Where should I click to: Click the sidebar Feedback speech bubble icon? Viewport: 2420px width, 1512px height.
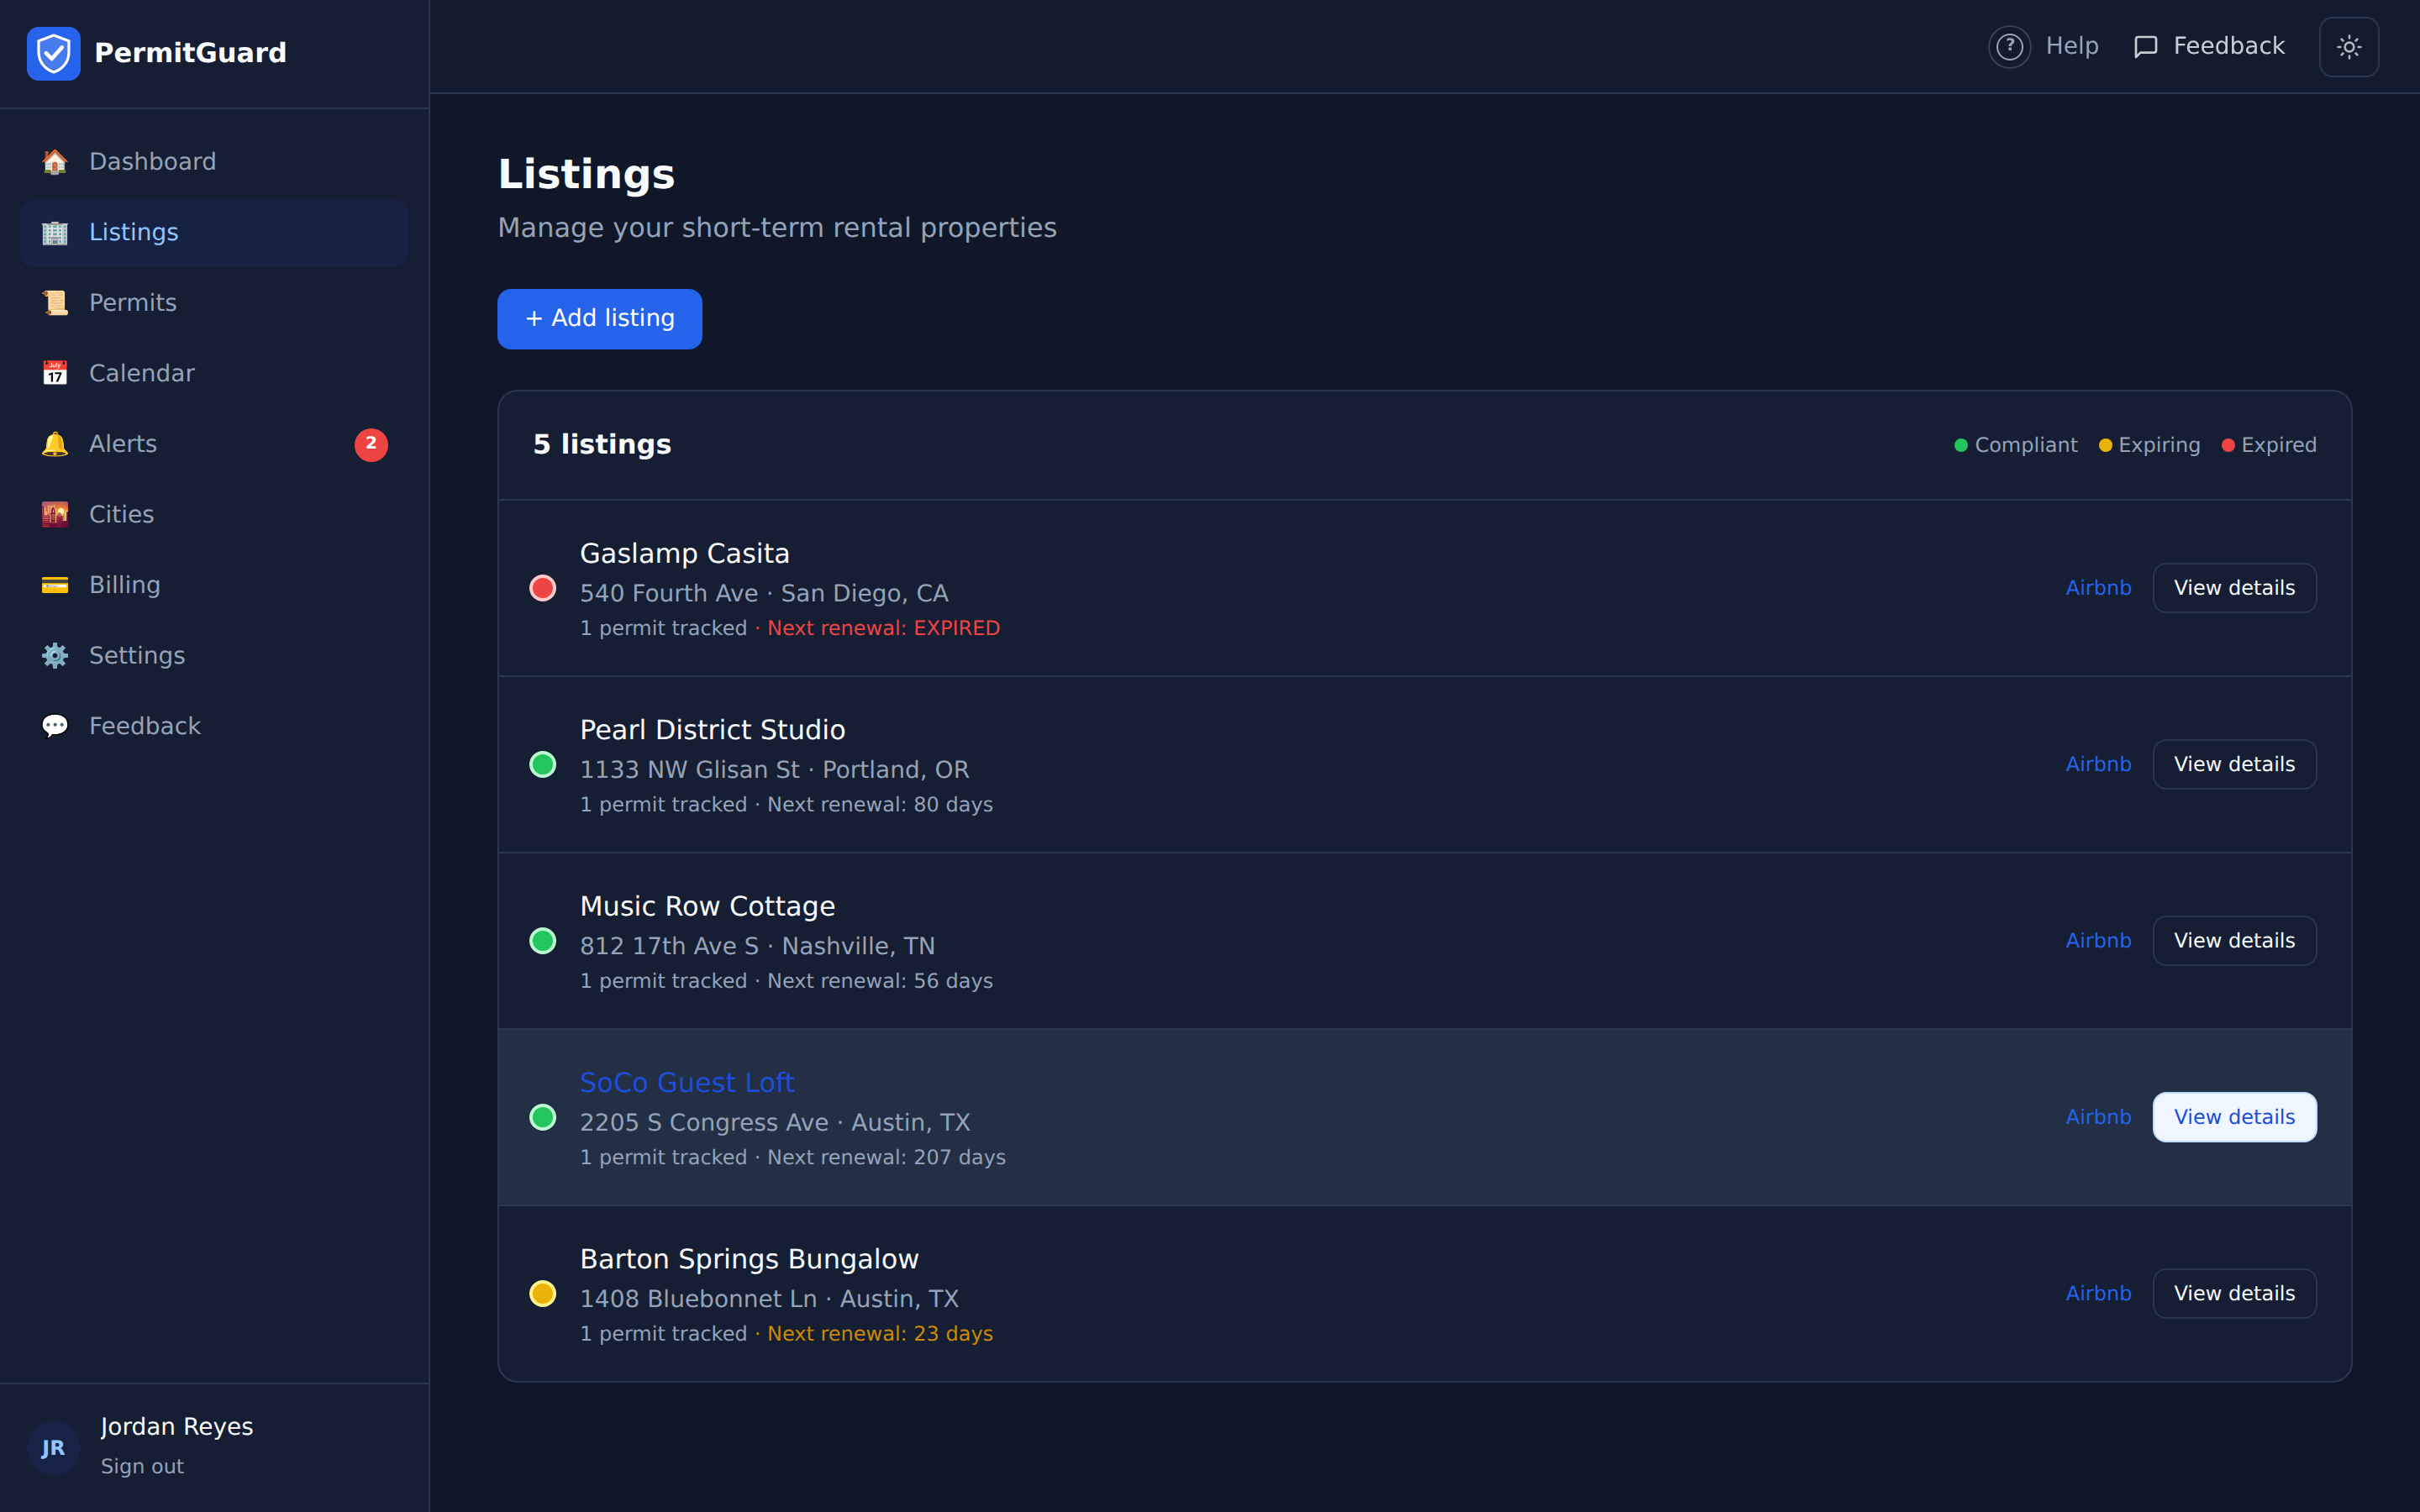[x=55, y=726]
